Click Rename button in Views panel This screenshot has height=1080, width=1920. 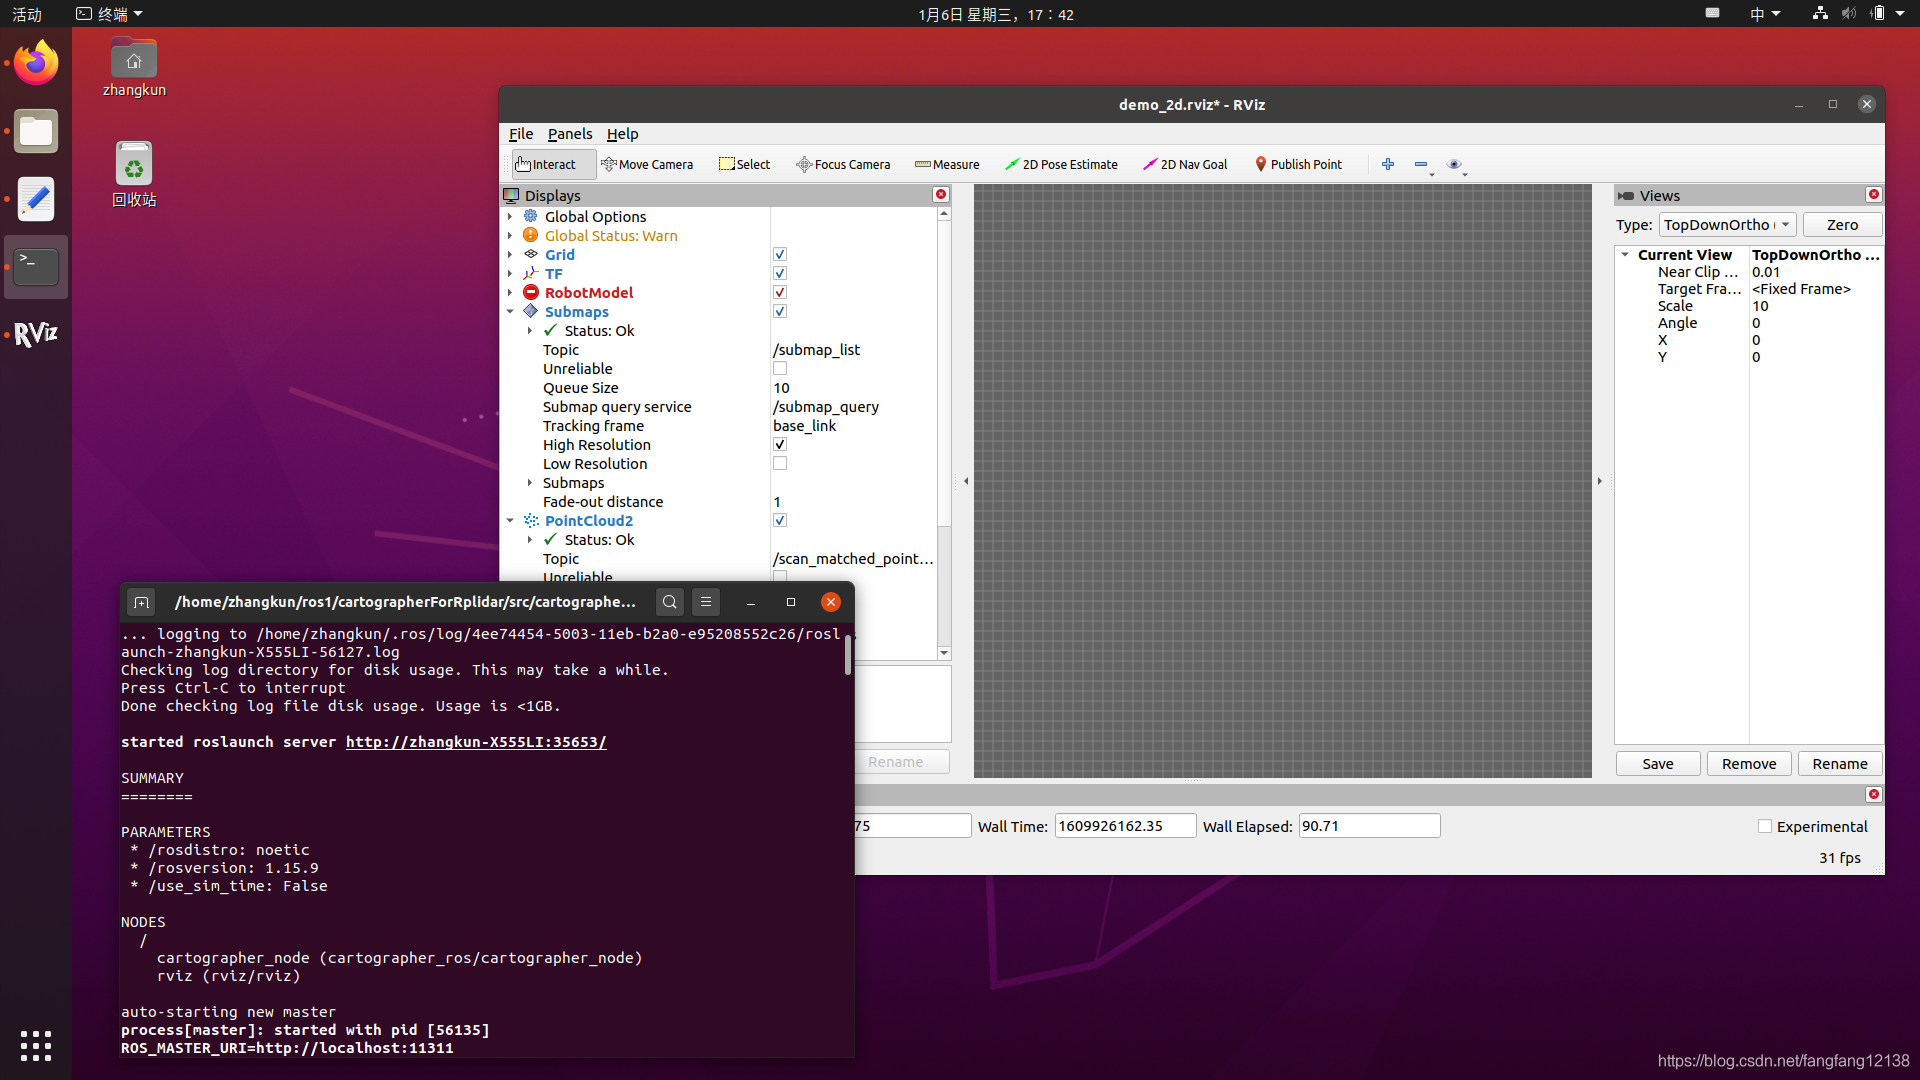point(1840,763)
